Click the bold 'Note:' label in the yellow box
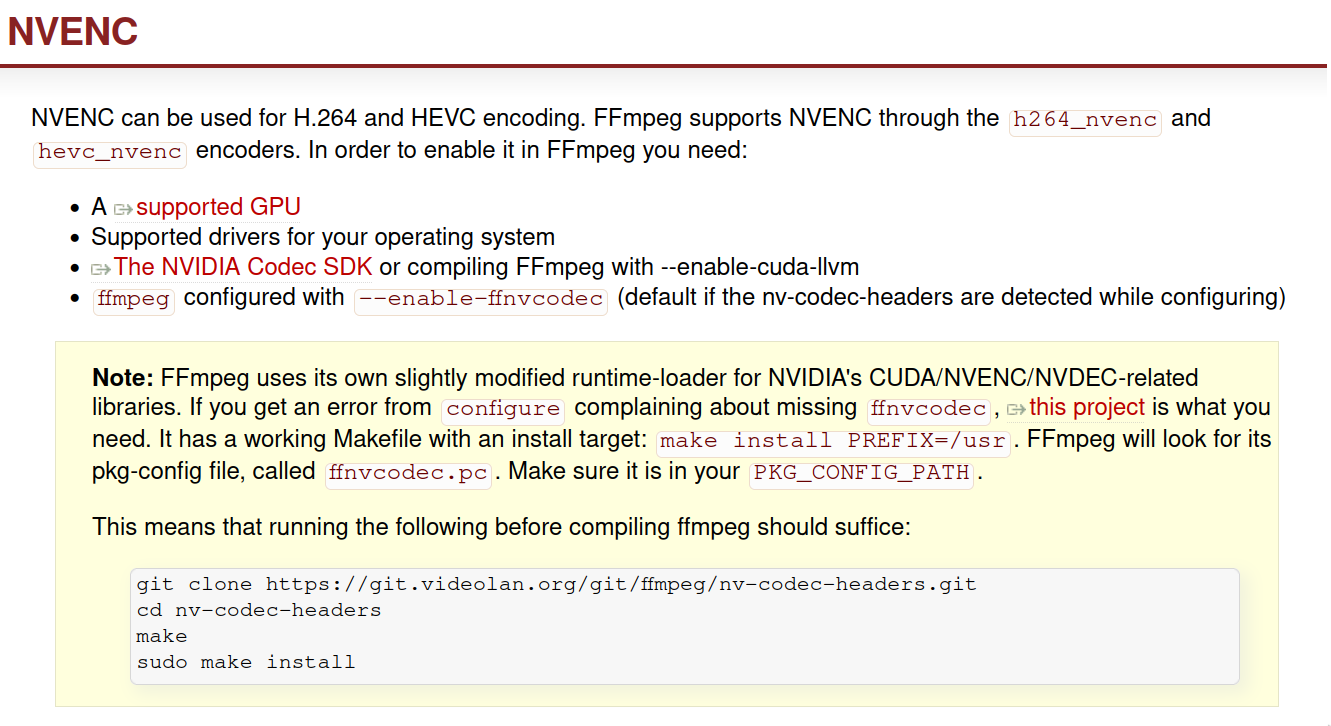1331x726 pixels. pos(123,377)
